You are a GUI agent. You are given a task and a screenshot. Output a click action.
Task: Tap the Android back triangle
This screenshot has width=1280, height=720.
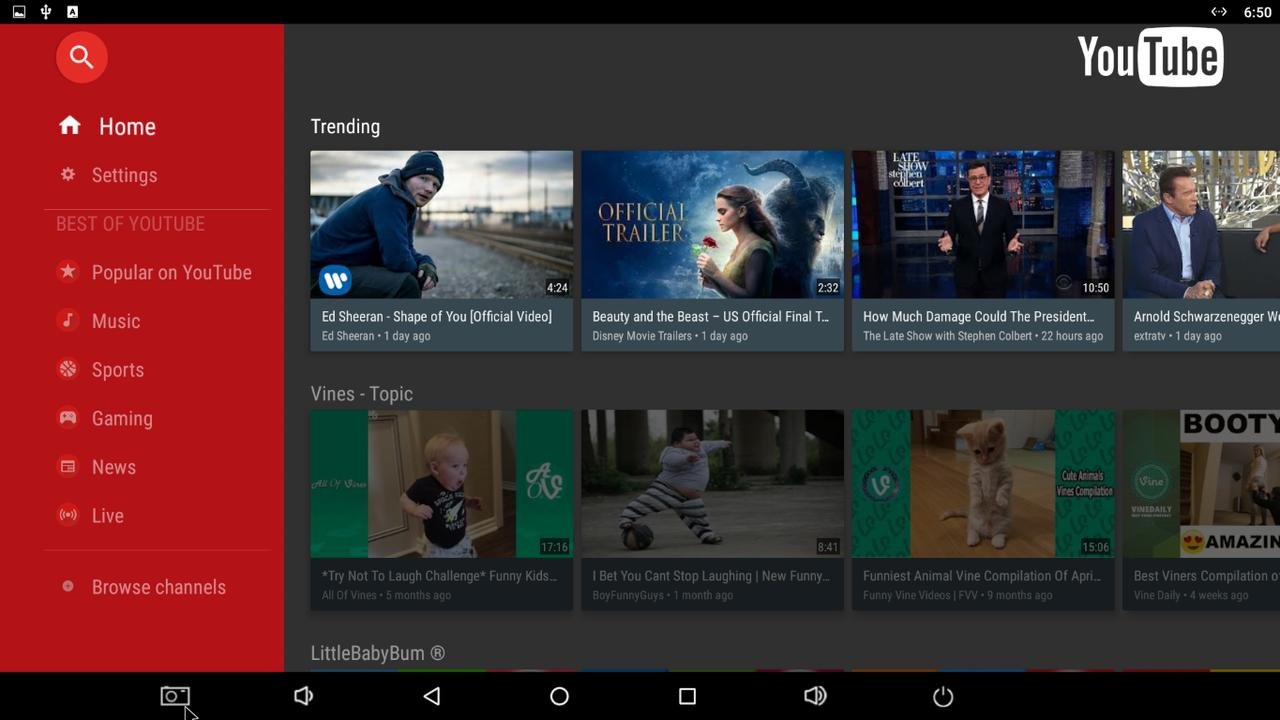[x=431, y=696]
